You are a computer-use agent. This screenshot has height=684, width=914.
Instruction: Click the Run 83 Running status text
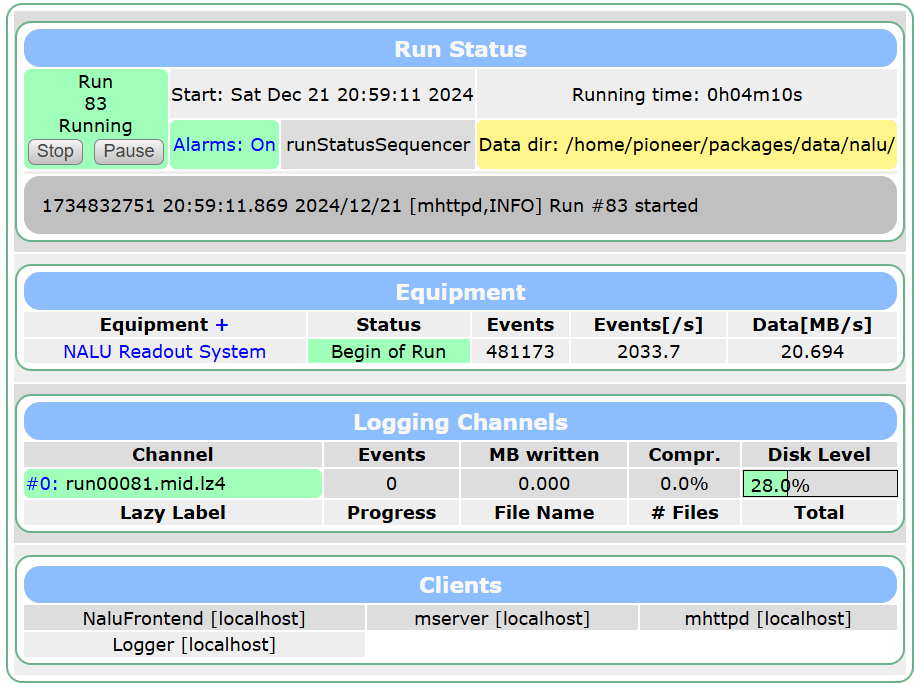point(96,104)
